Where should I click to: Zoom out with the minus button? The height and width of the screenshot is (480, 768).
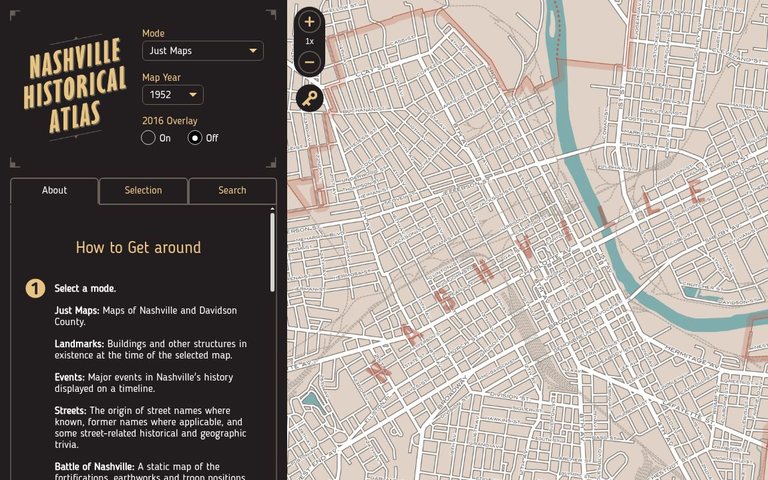(309, 62)
